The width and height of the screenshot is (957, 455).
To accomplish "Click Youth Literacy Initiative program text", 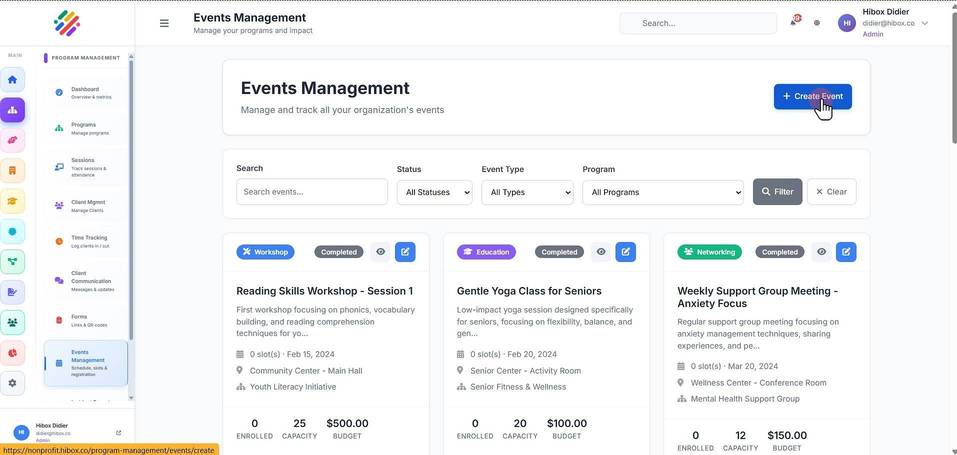I will click(293, 387).
